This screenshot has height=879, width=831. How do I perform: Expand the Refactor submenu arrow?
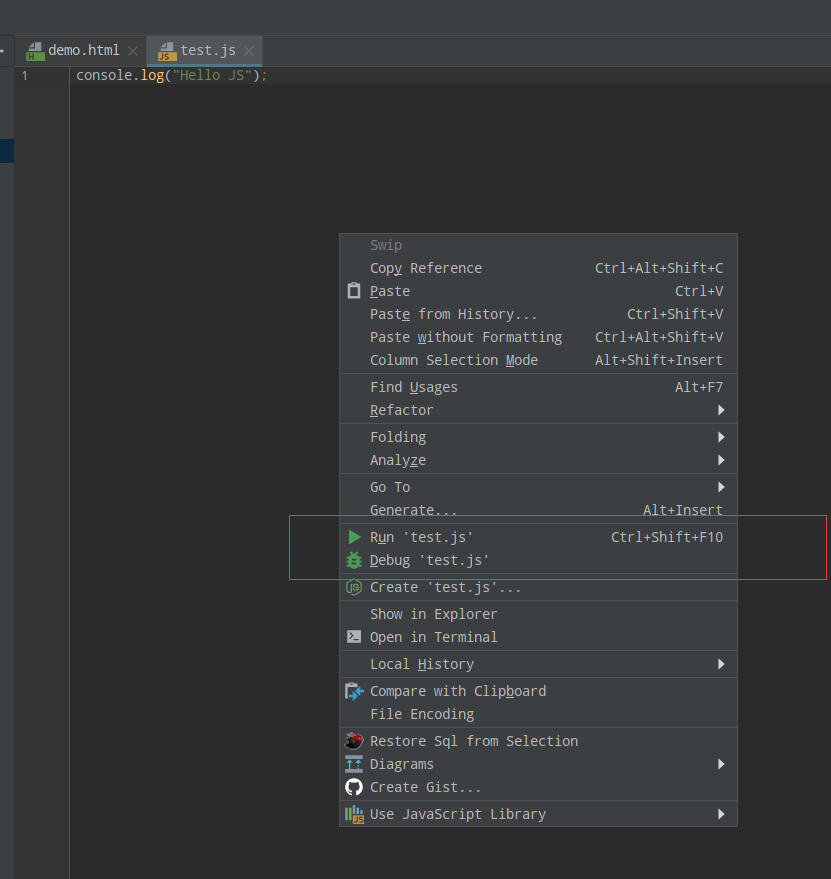[721, 410]
